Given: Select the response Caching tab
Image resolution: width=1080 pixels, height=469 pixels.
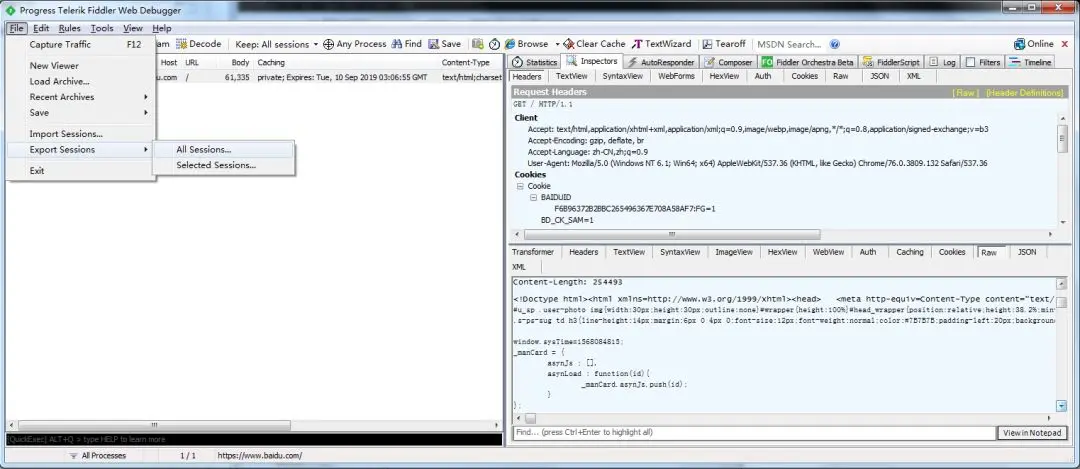Looking at the screenshot, I should click(x=909, y=252).
